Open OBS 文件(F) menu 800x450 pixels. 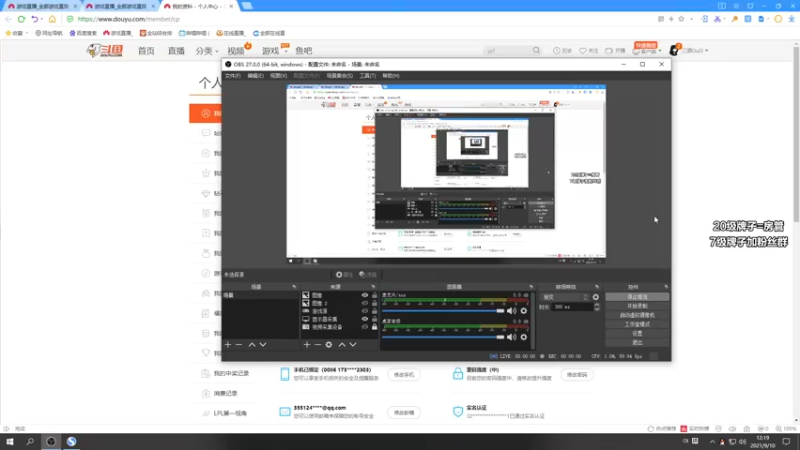(233, 76)
